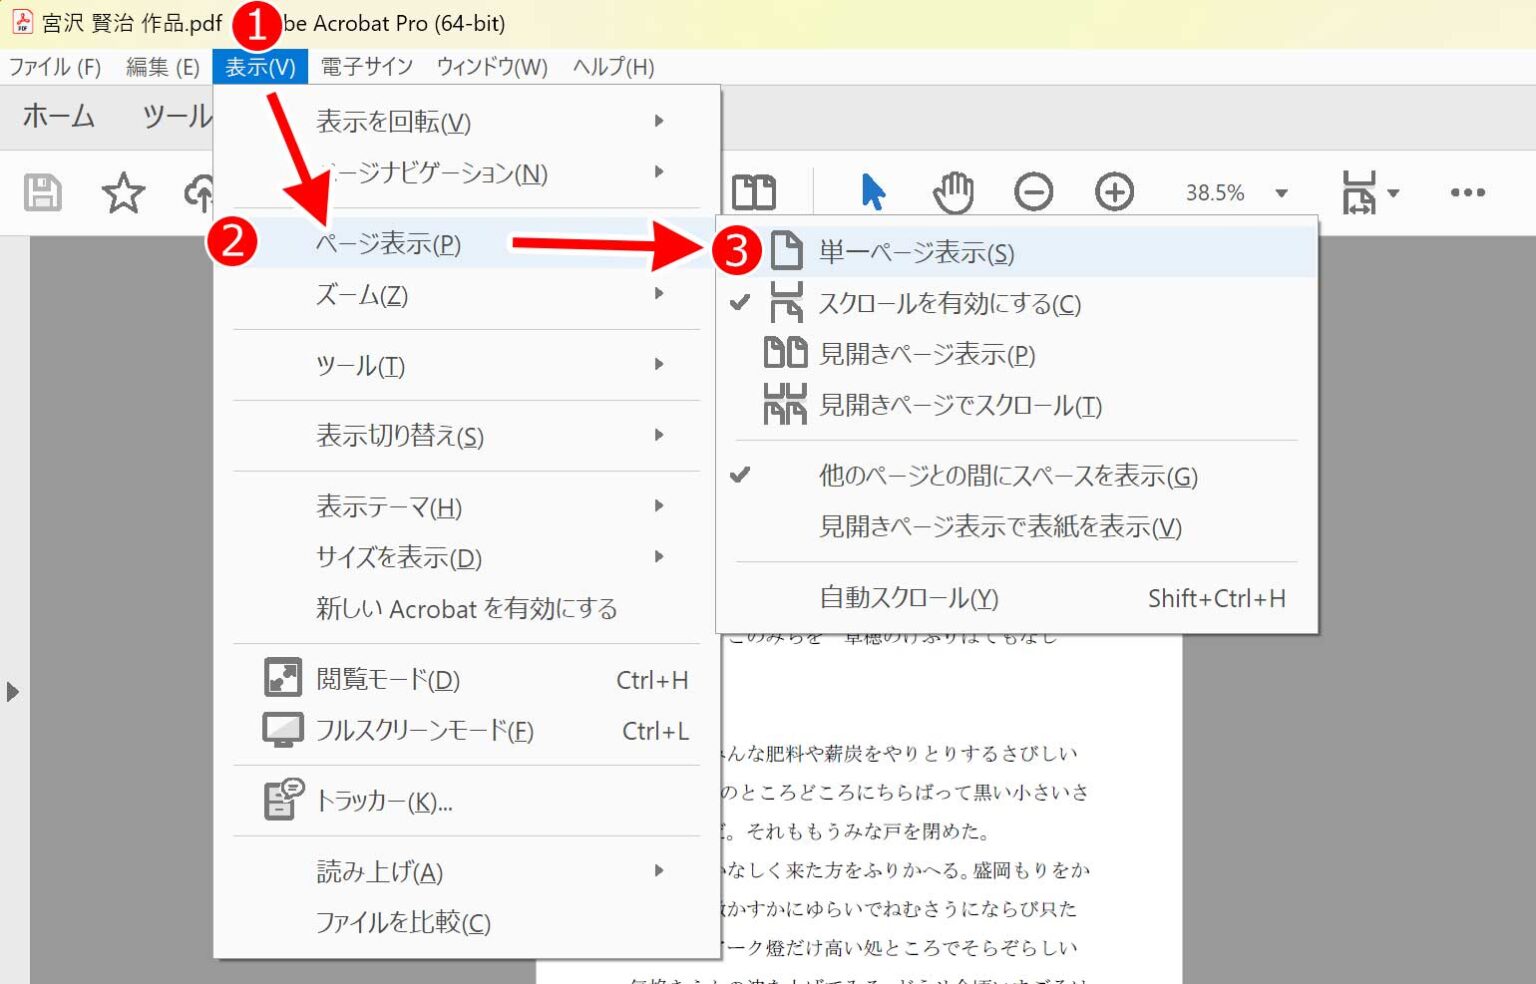
Task: Expand the left navigation pane arrow
Action: pos(15,689)
